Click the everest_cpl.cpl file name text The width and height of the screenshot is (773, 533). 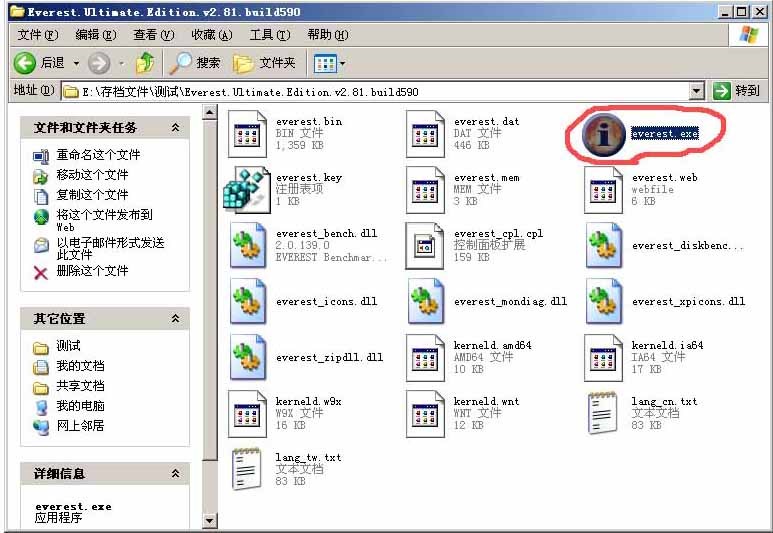[498, 234]
